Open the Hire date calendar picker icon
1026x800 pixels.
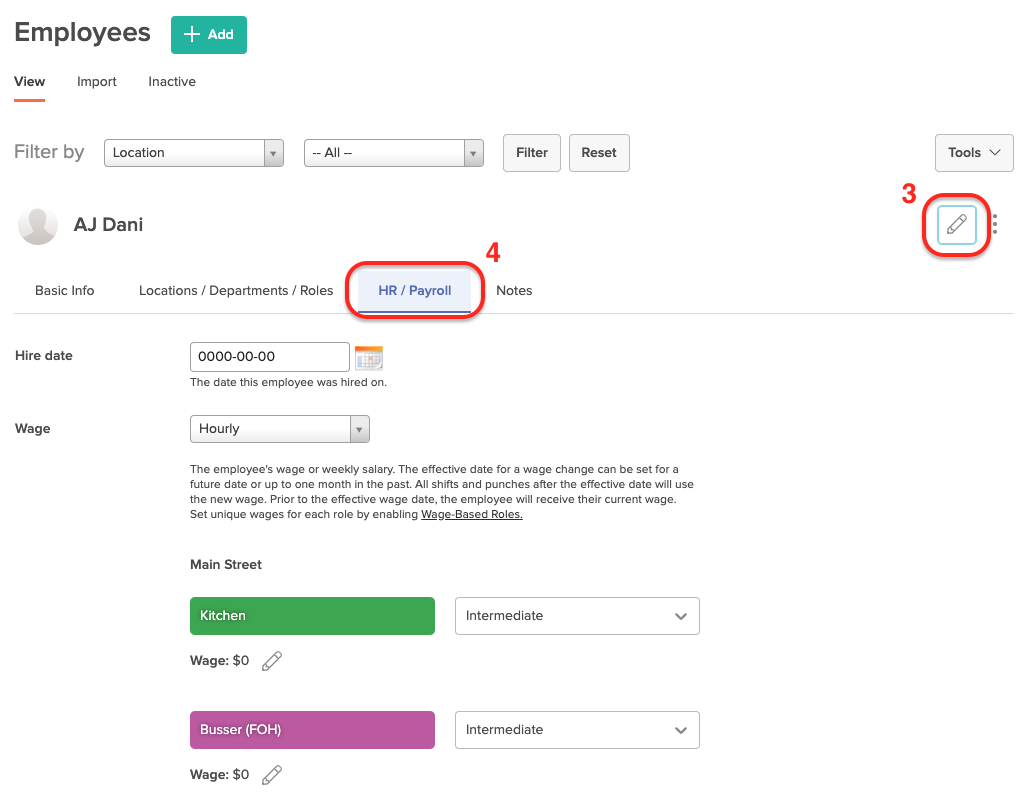click(369, 357)
